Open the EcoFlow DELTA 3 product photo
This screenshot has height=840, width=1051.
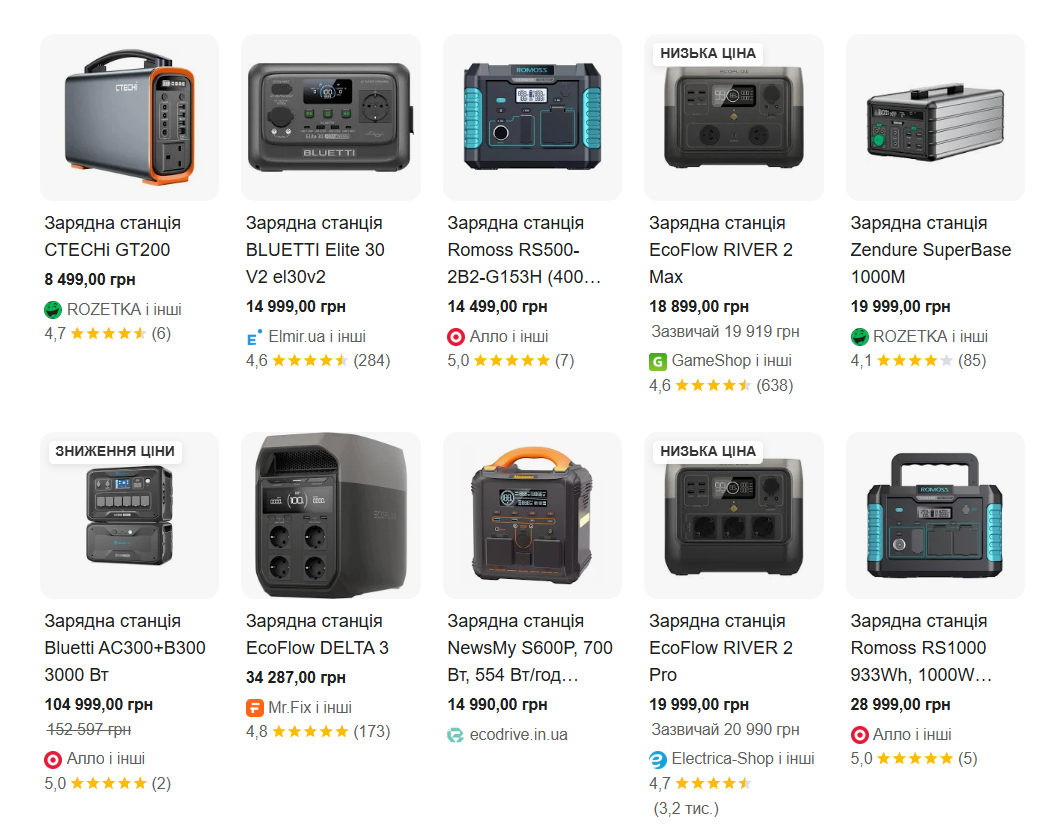pos(331,515)
